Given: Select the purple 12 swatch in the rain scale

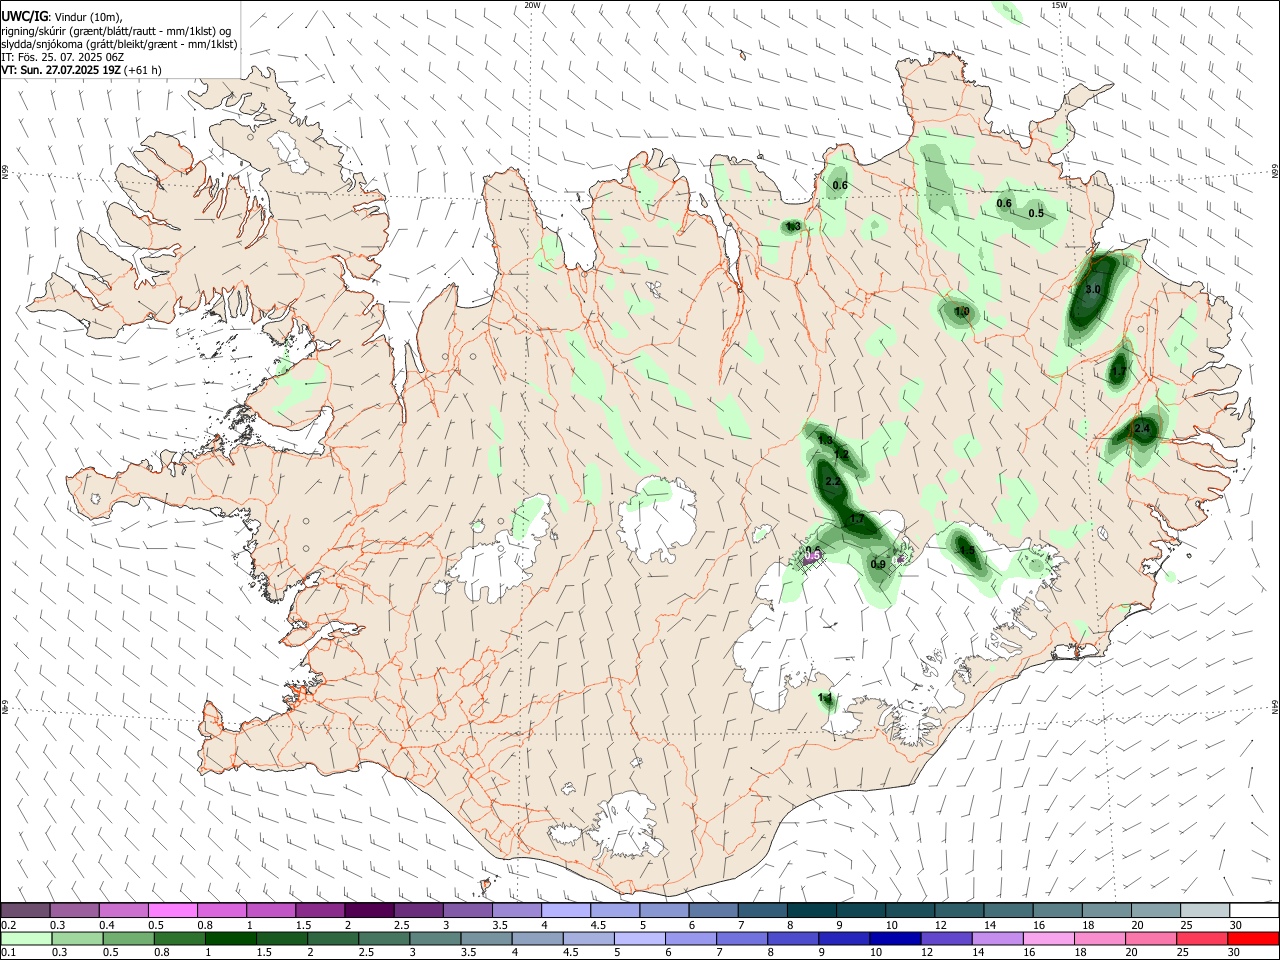Looking at the screenshot, I should (946, 939).
